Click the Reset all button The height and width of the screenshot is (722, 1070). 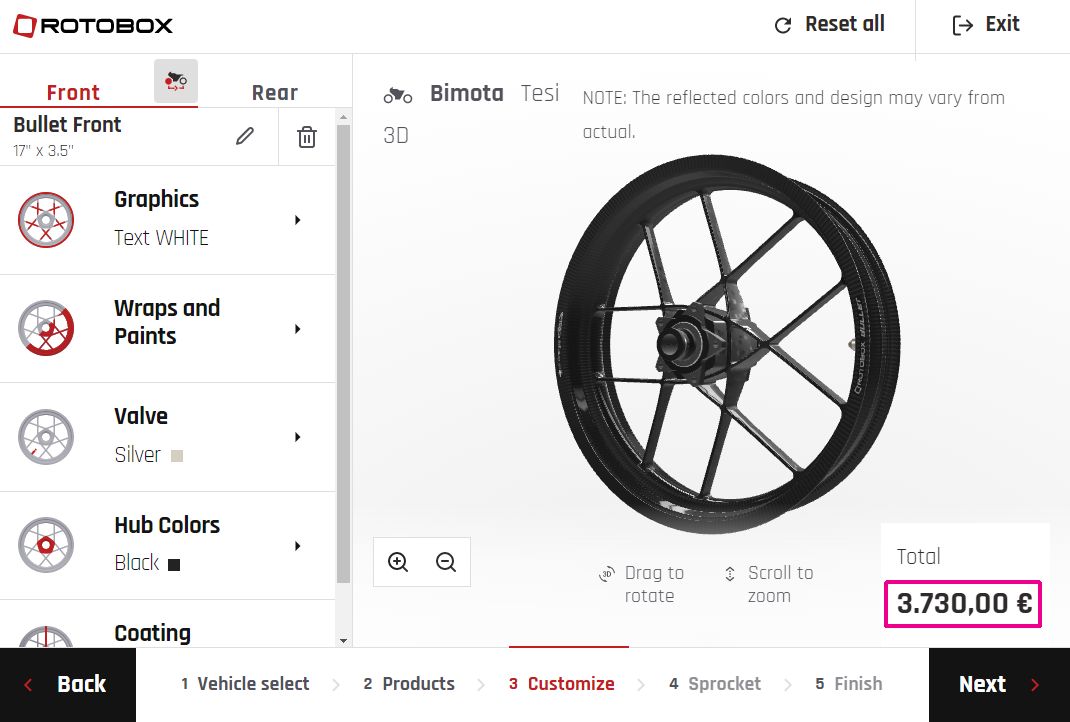(829, 25)
